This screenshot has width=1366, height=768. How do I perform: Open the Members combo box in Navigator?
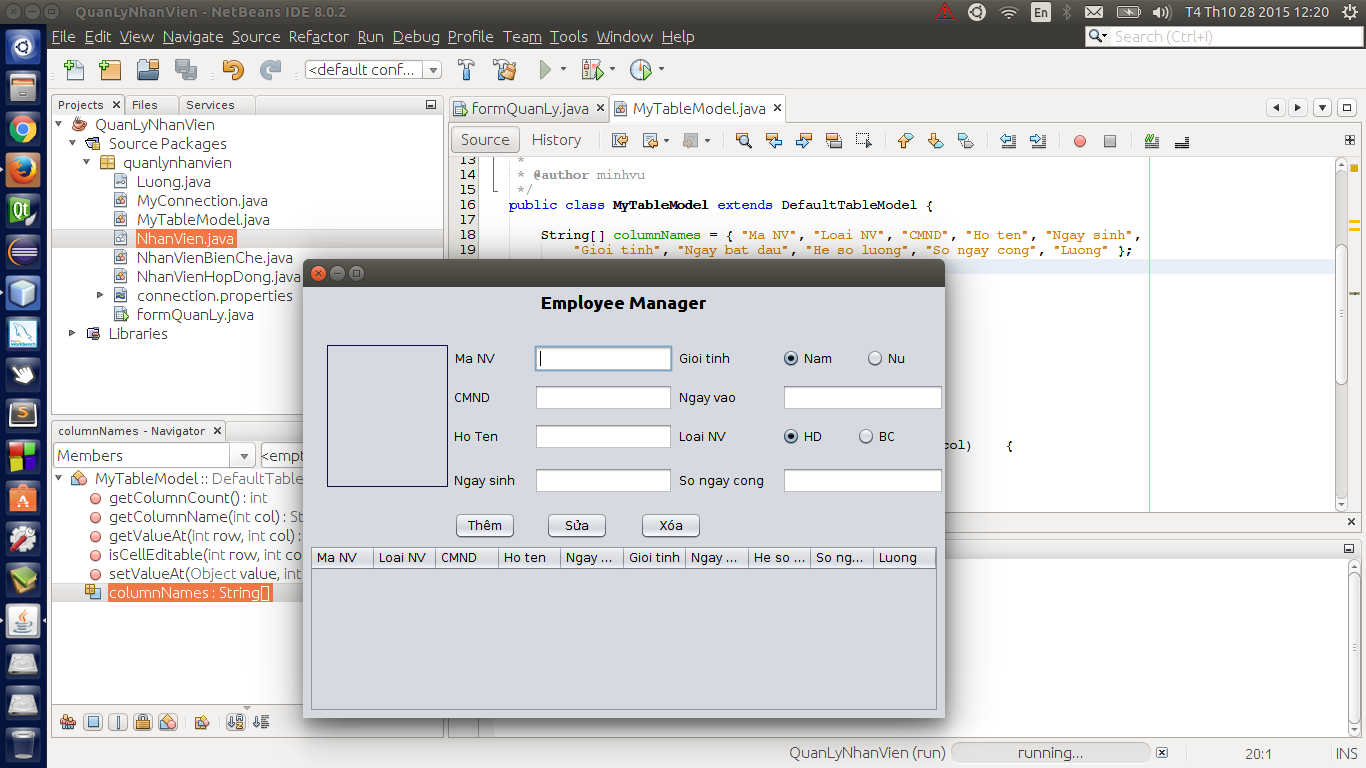155,456
